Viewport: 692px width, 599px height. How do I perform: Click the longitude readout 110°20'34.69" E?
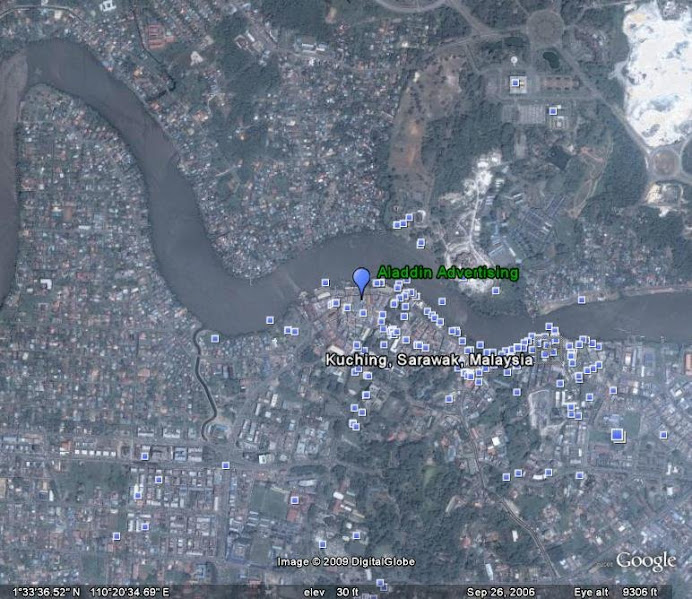129,592
